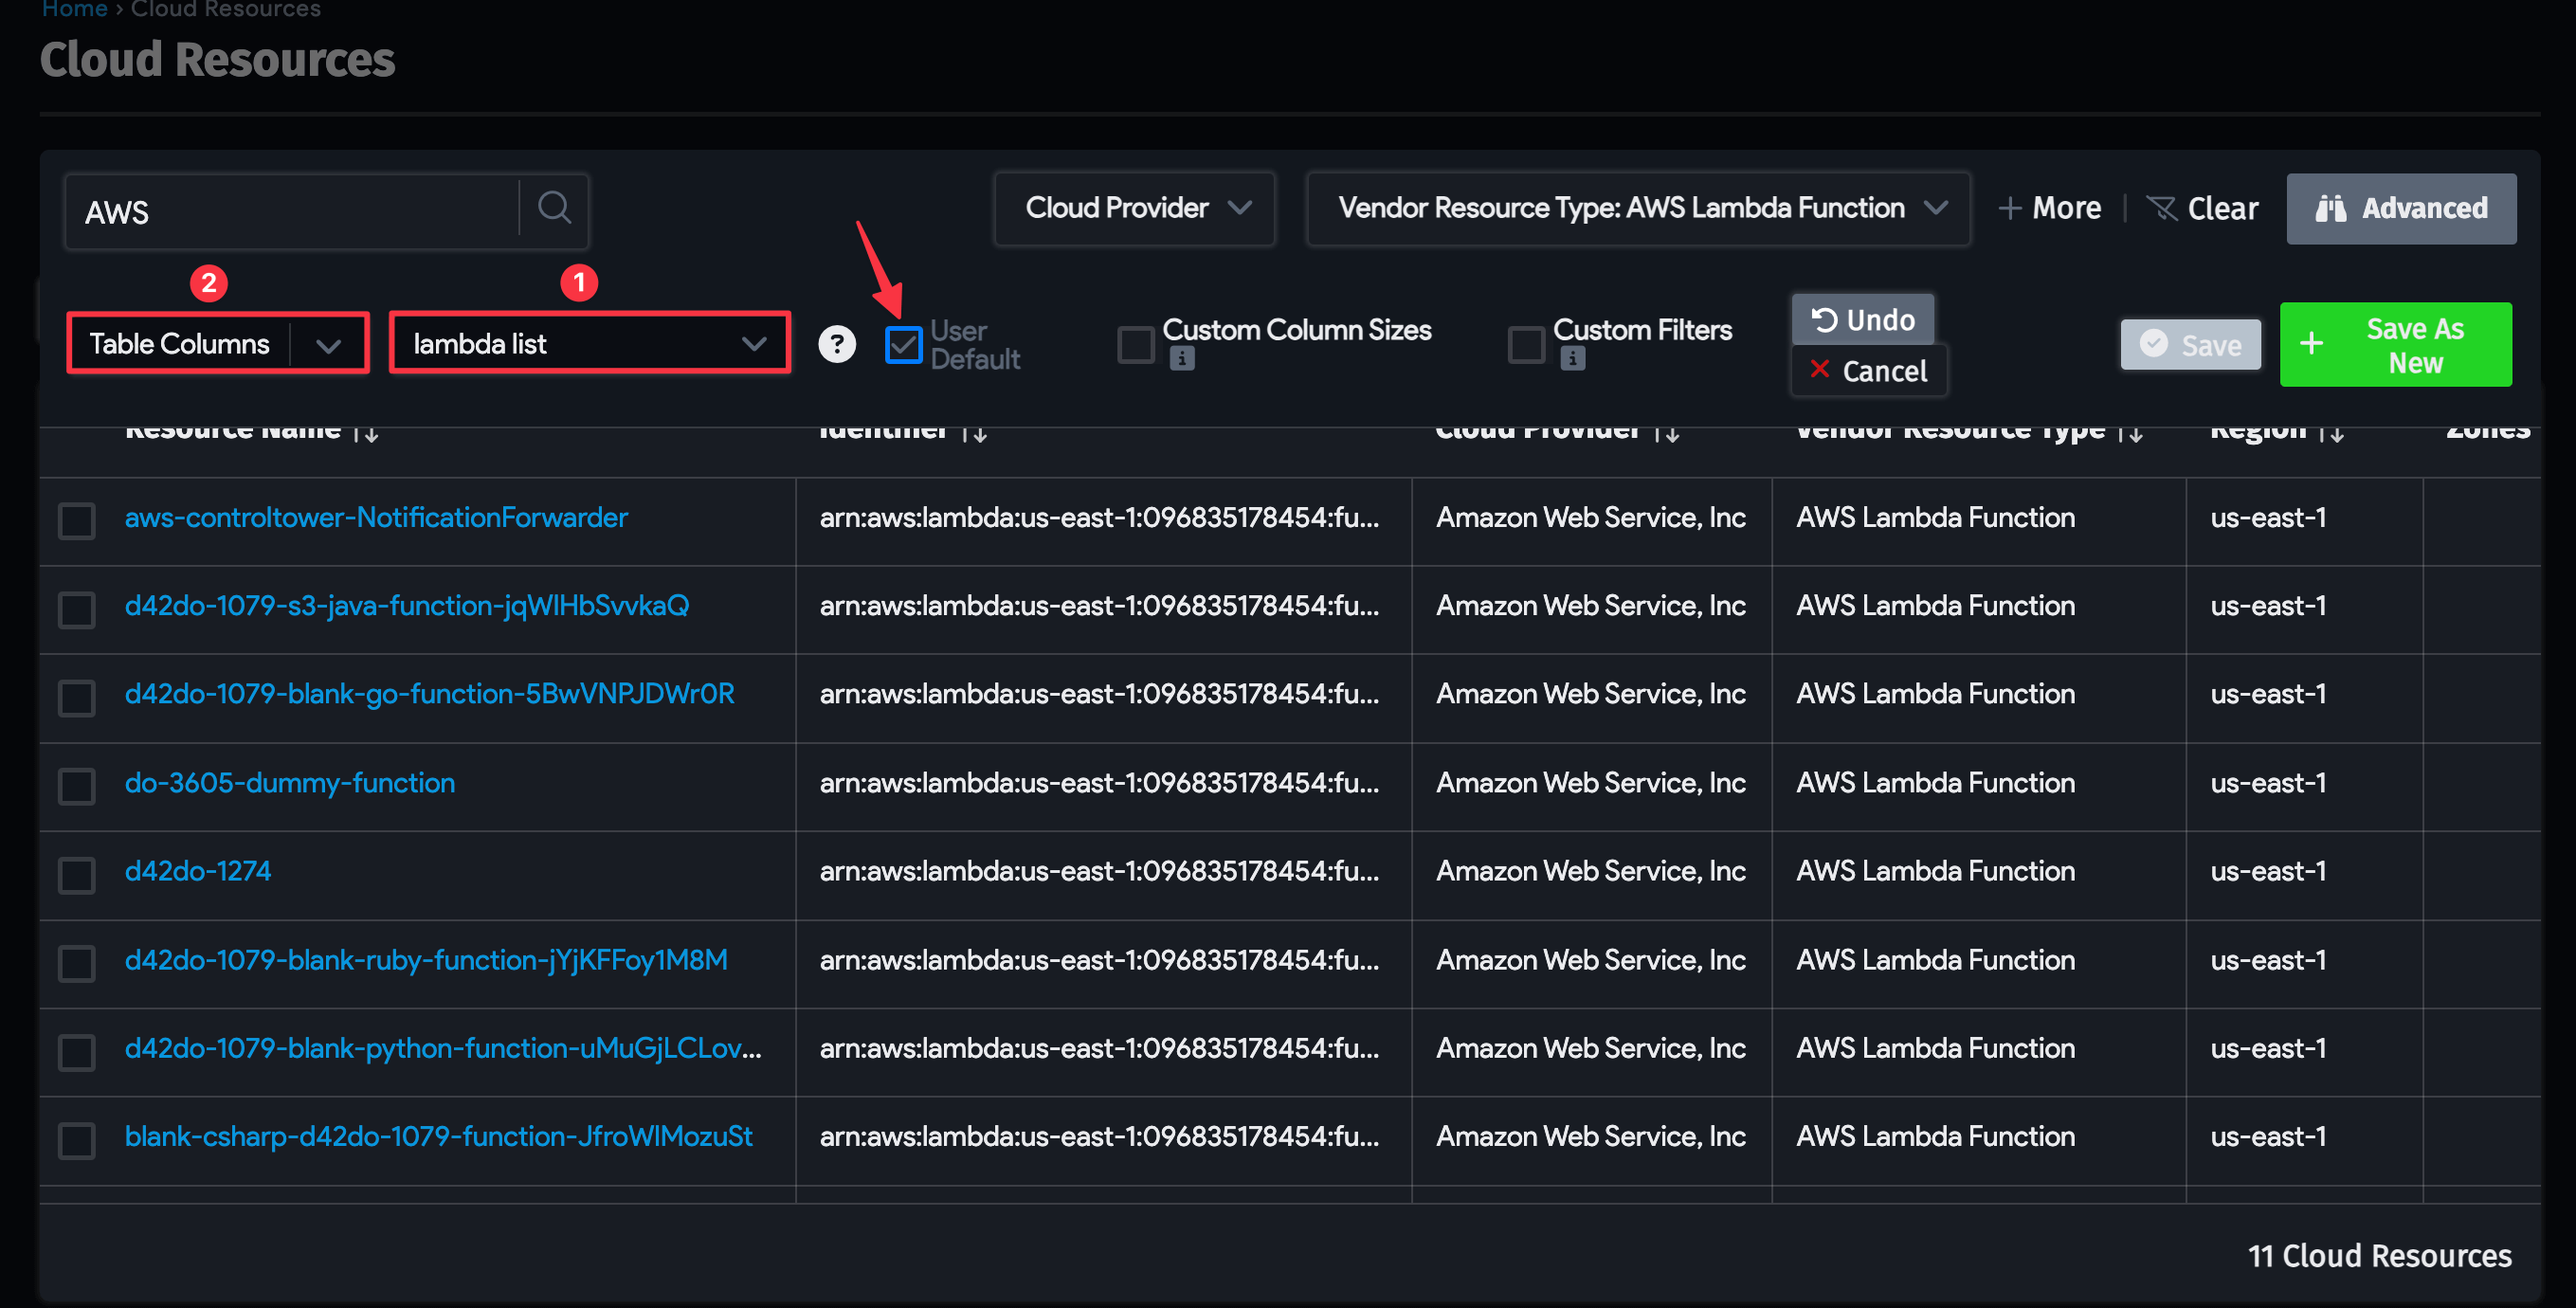Screen dimensions: 2576x1308
Task: Navigate to Home breadcrumb
Action: 74,9
